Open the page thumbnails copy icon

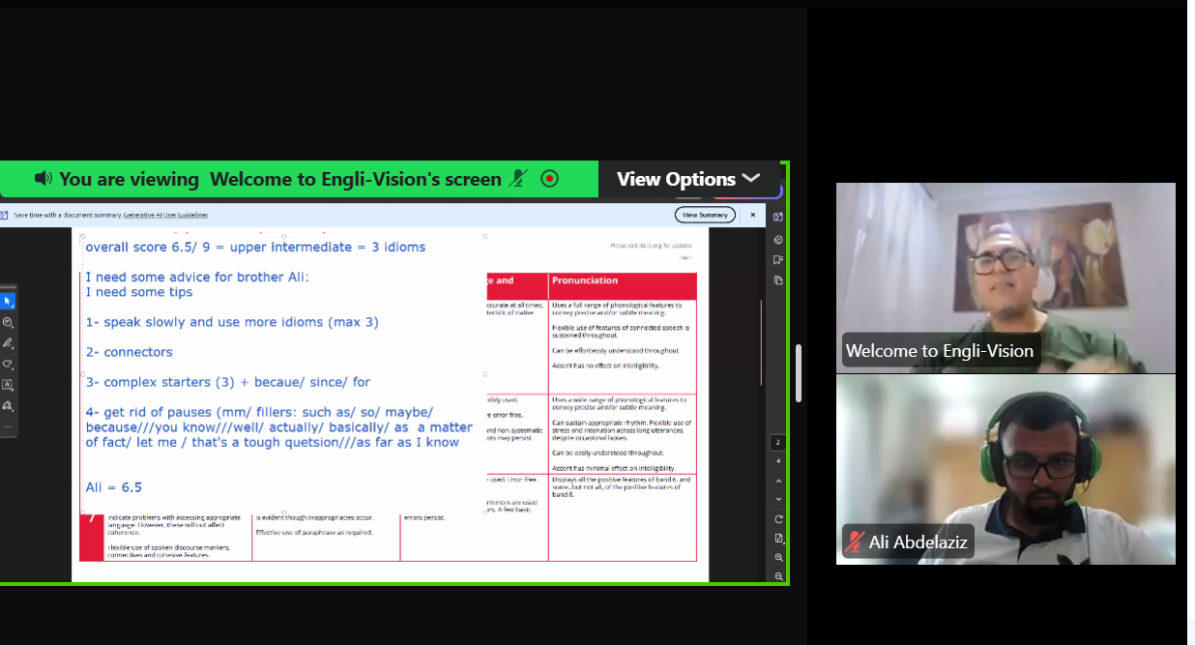click(778, 280)
